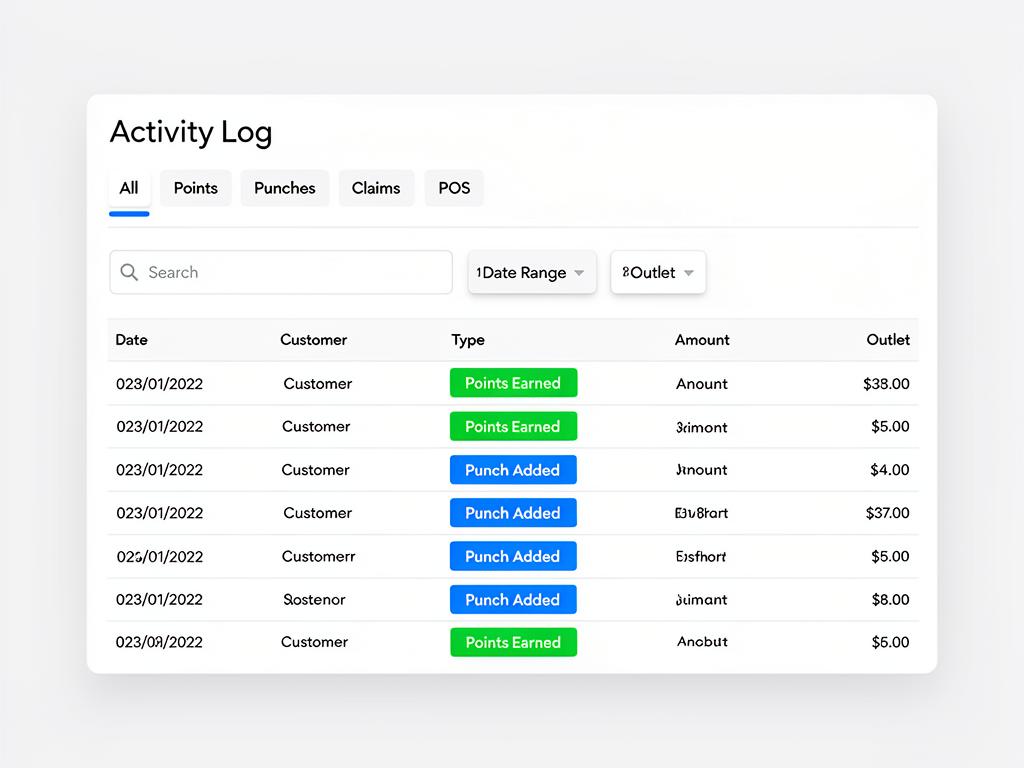Image resolution: width=1024 pixels, height=768 pixels.
Task: Click the Punch Added badge in the fourth row
Action: pyautogui.click(x=513, y=512)
